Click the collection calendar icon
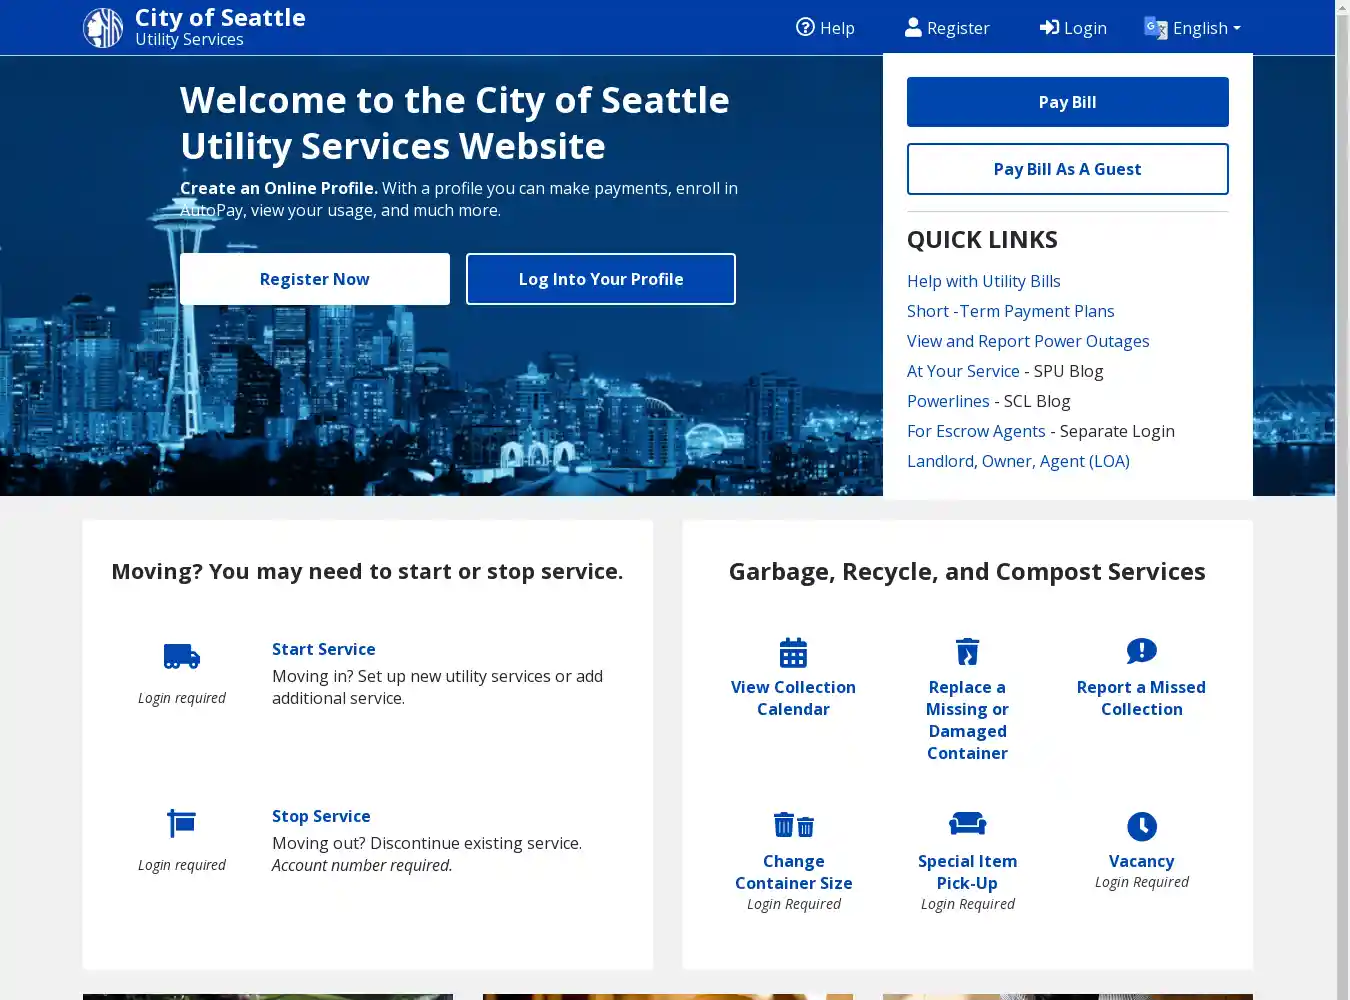 click(793, 652)
